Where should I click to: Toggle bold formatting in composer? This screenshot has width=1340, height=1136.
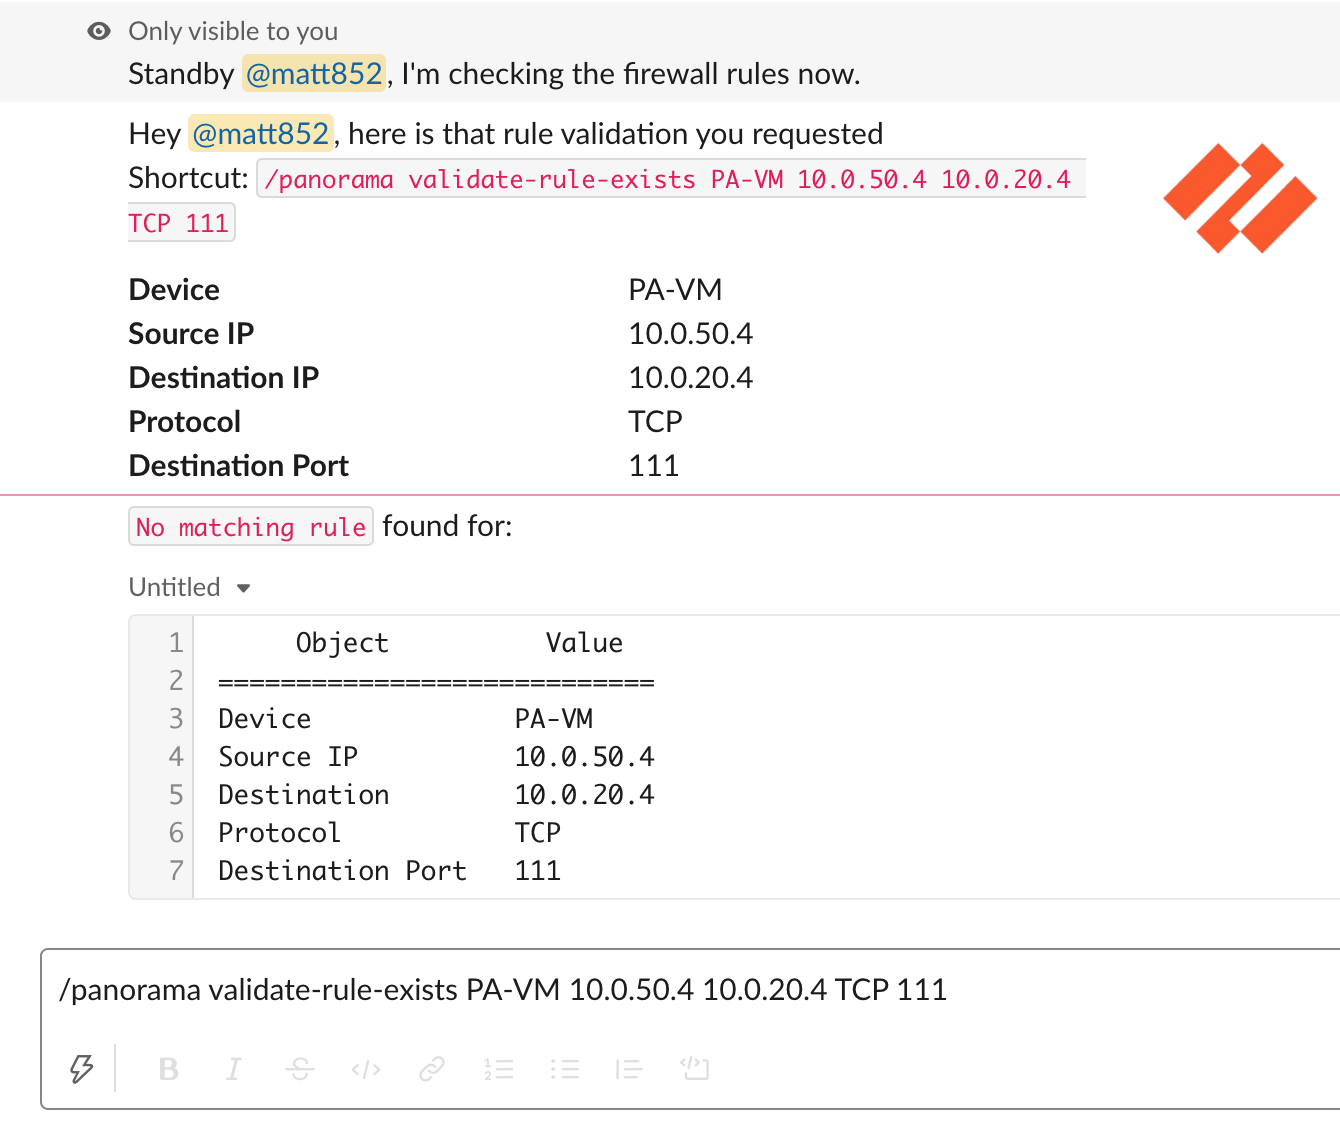coord(169,1069)
